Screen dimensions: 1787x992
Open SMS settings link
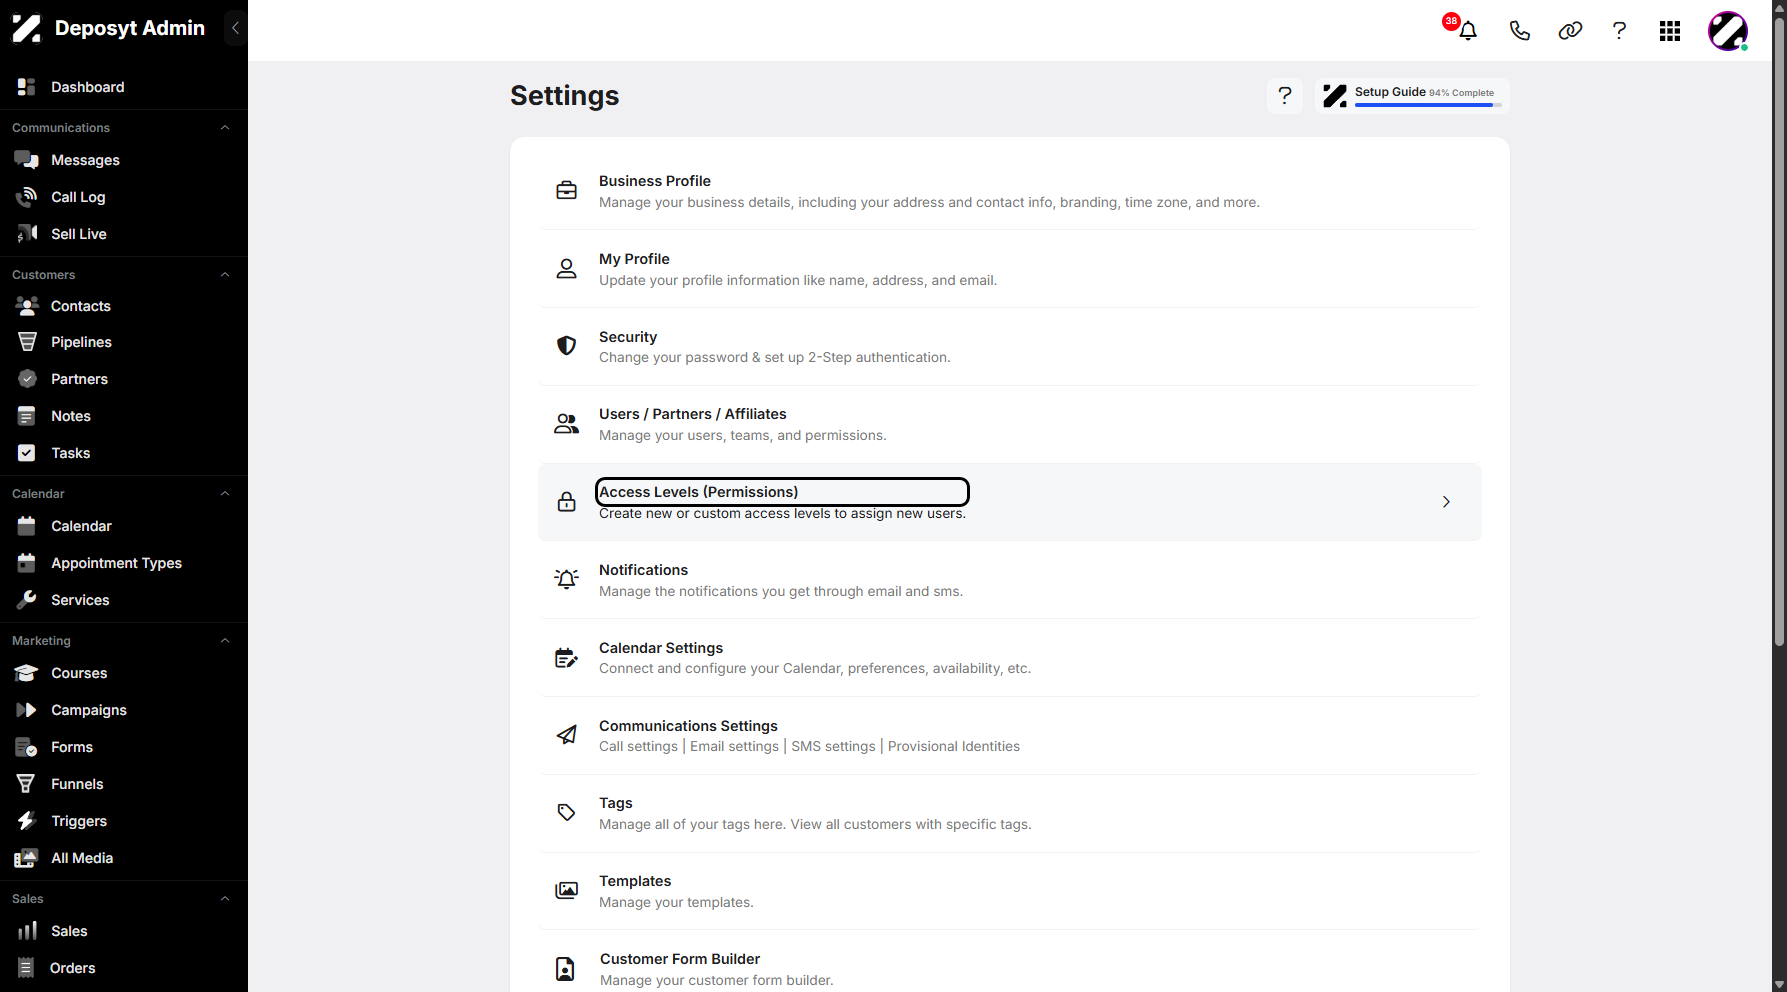[833, 746]
